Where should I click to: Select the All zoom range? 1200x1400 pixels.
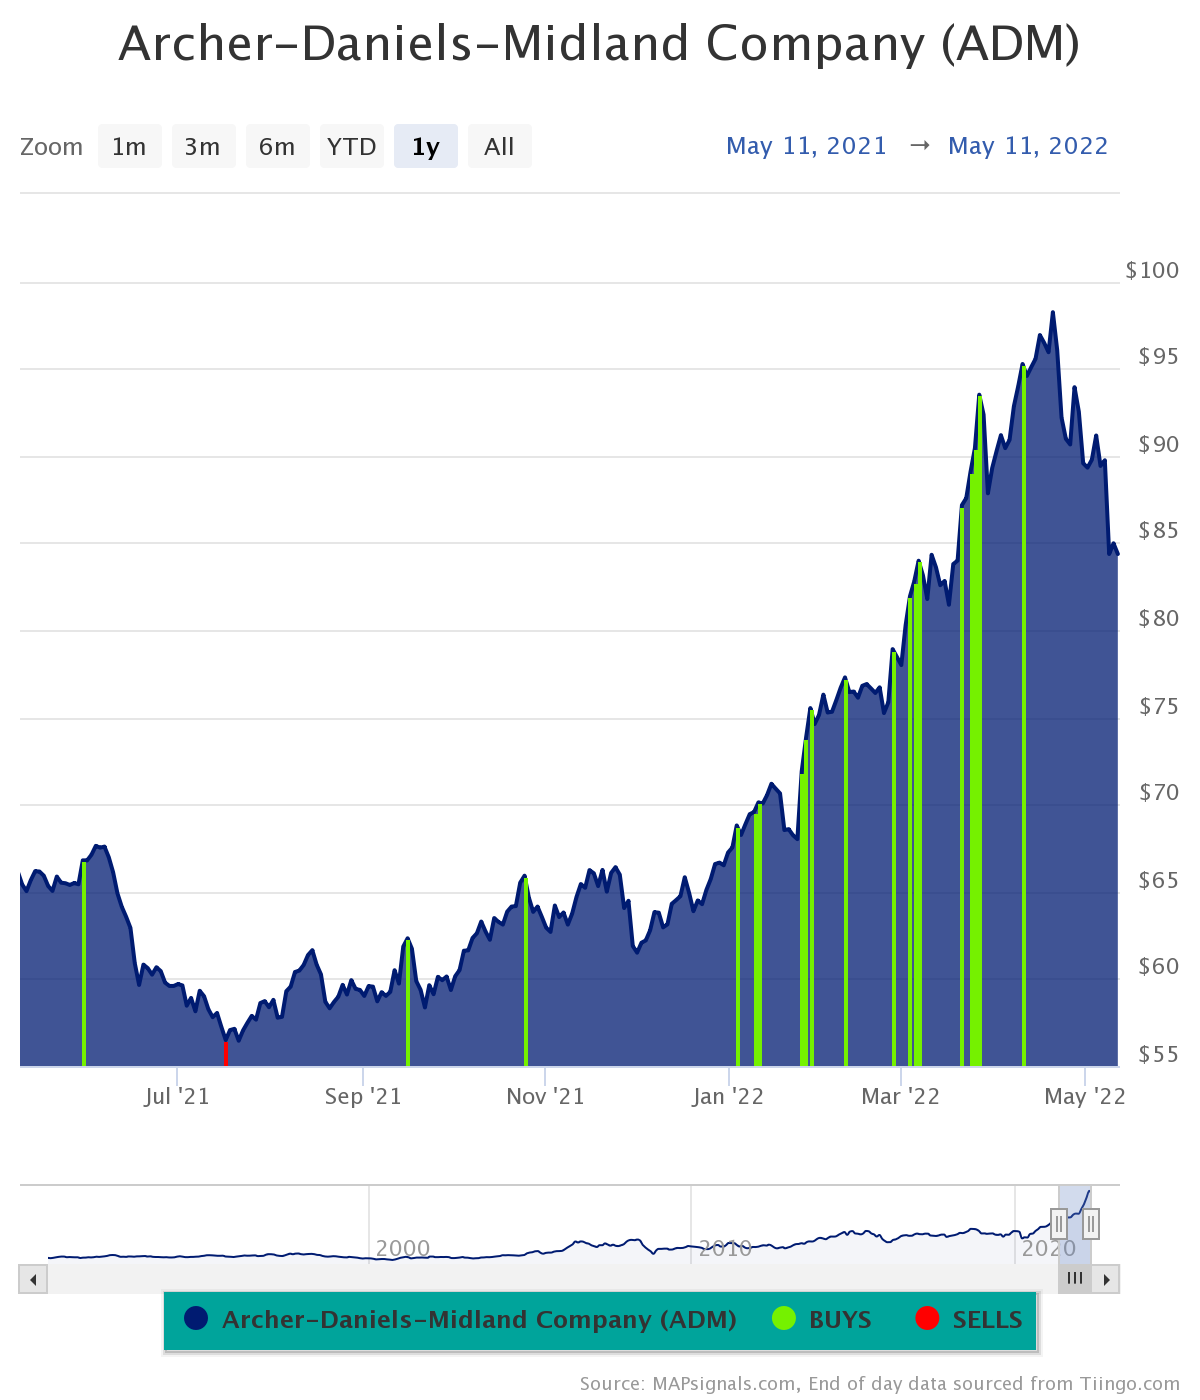pyautogui.click(x=499, y=146)
